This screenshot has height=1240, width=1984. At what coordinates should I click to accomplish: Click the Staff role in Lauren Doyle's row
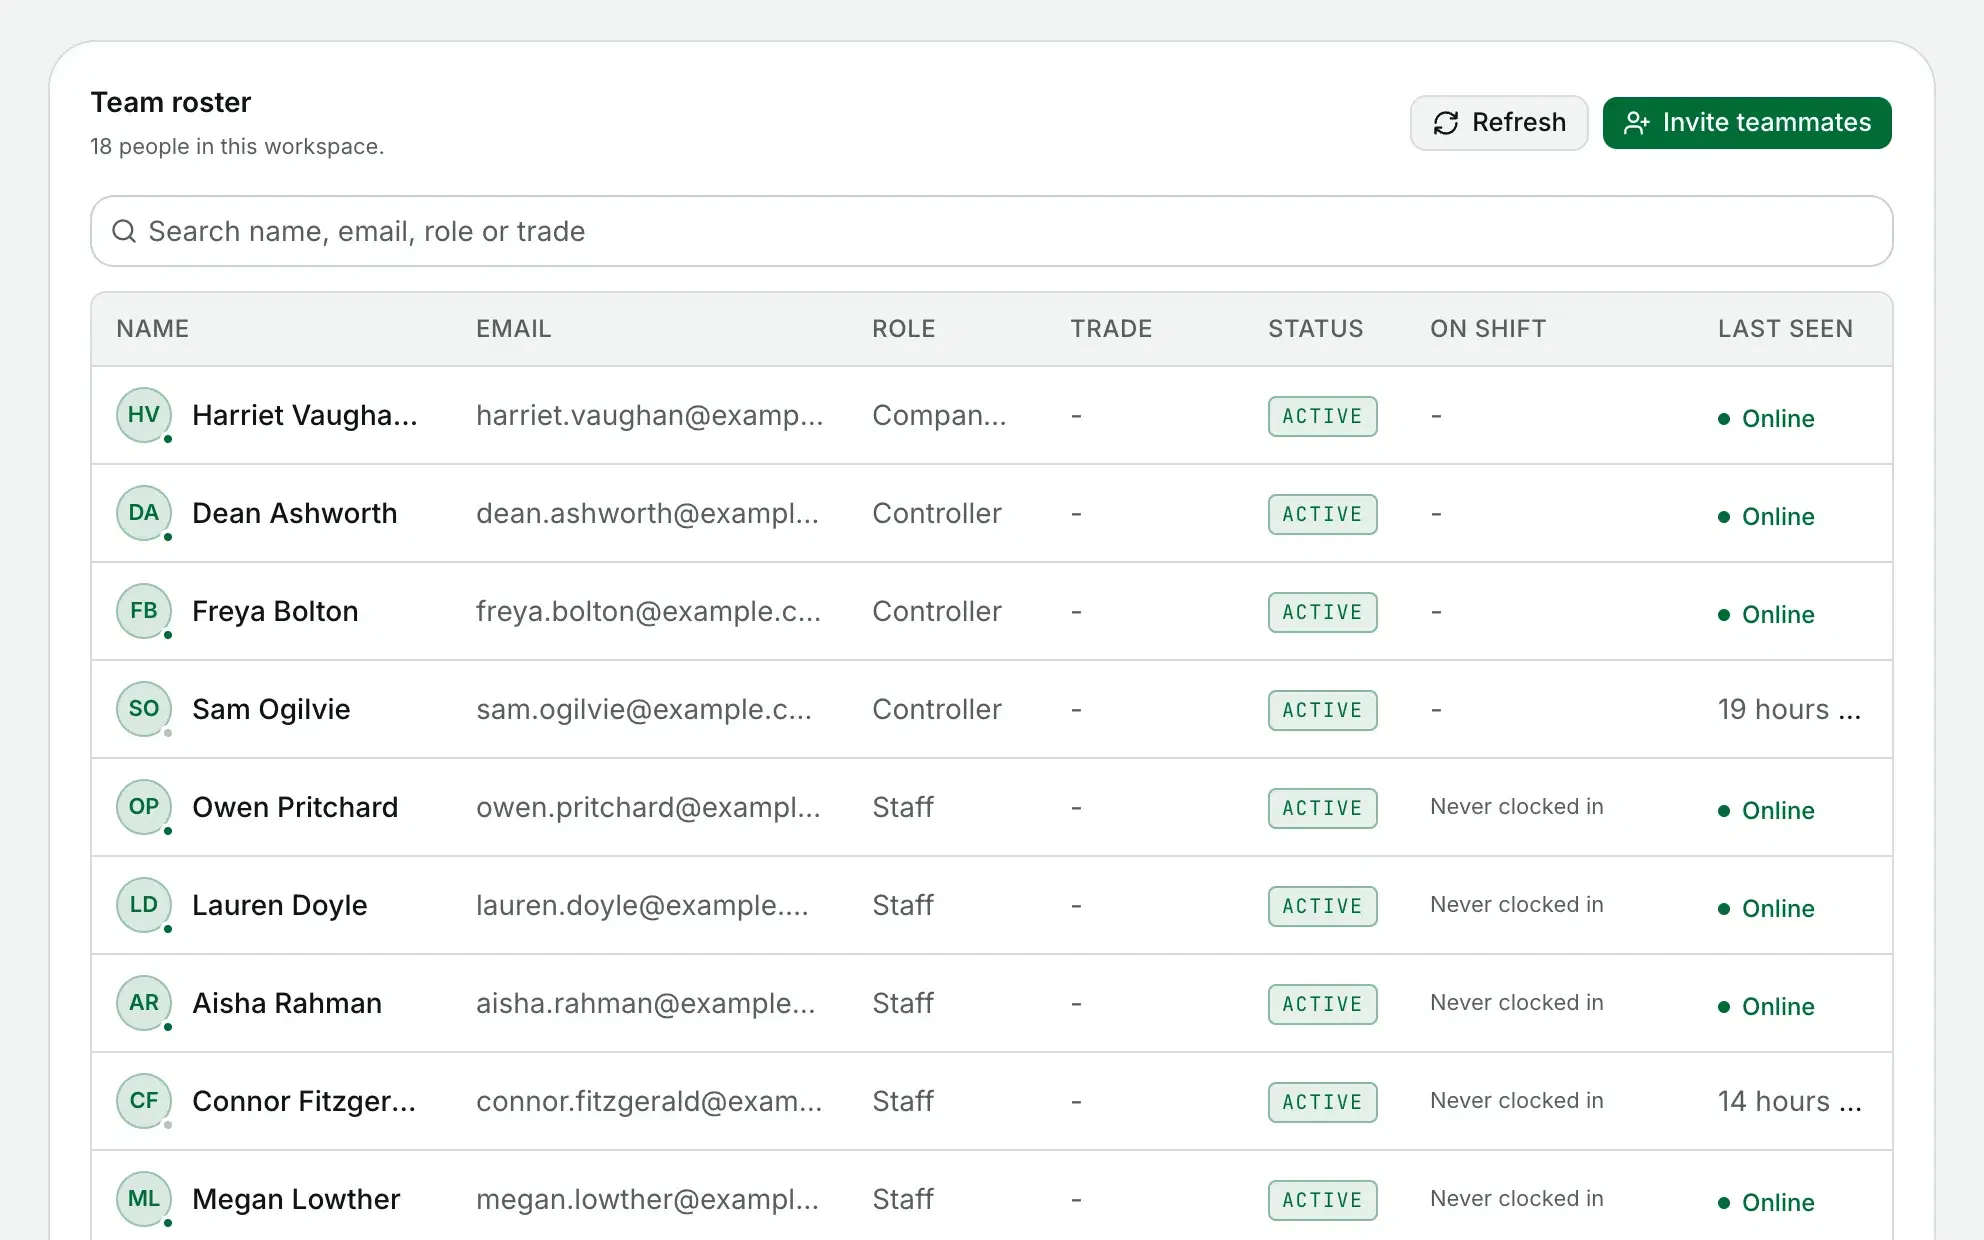(x=903, y=905)
